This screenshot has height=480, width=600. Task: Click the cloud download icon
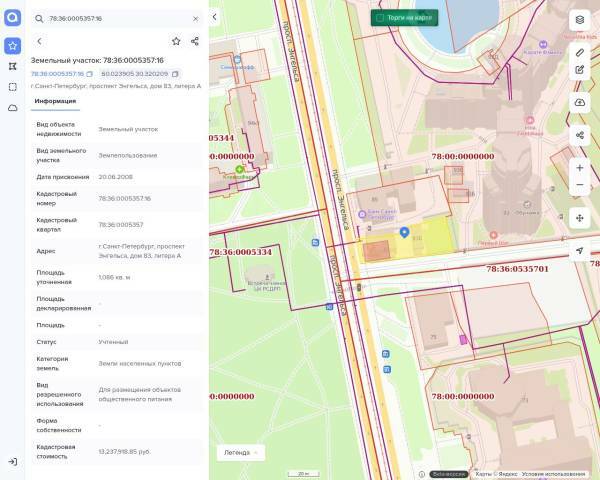coord(580,102)
